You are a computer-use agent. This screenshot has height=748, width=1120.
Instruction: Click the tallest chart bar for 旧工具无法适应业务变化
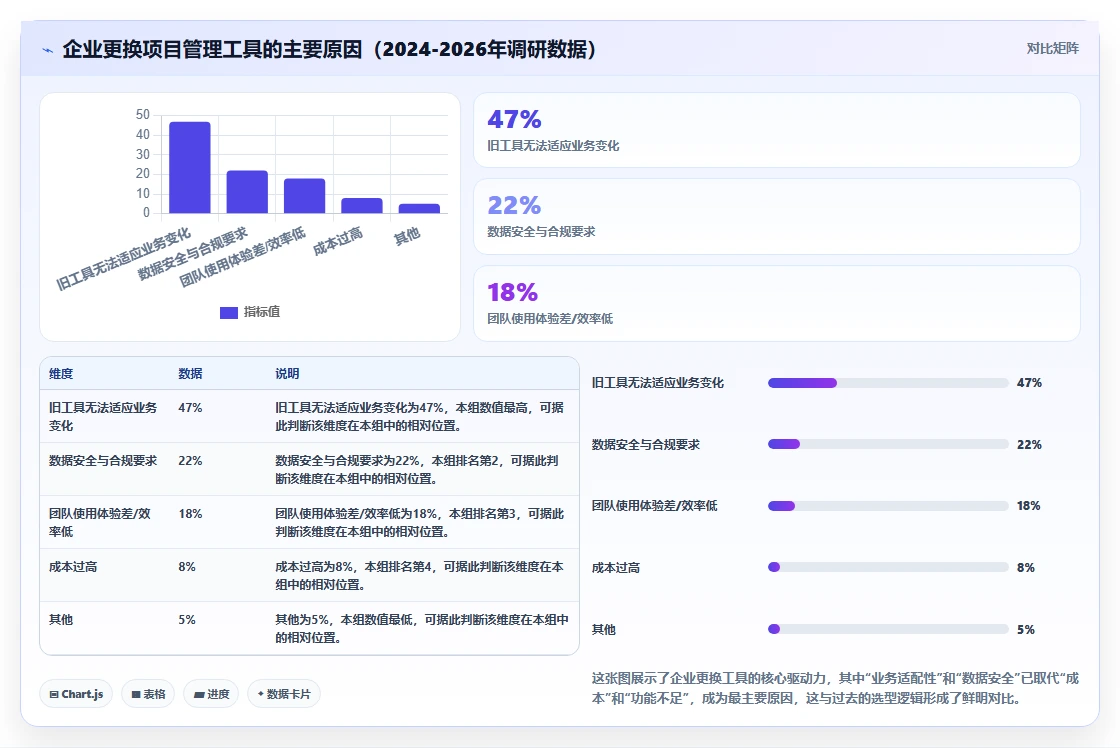189,167
